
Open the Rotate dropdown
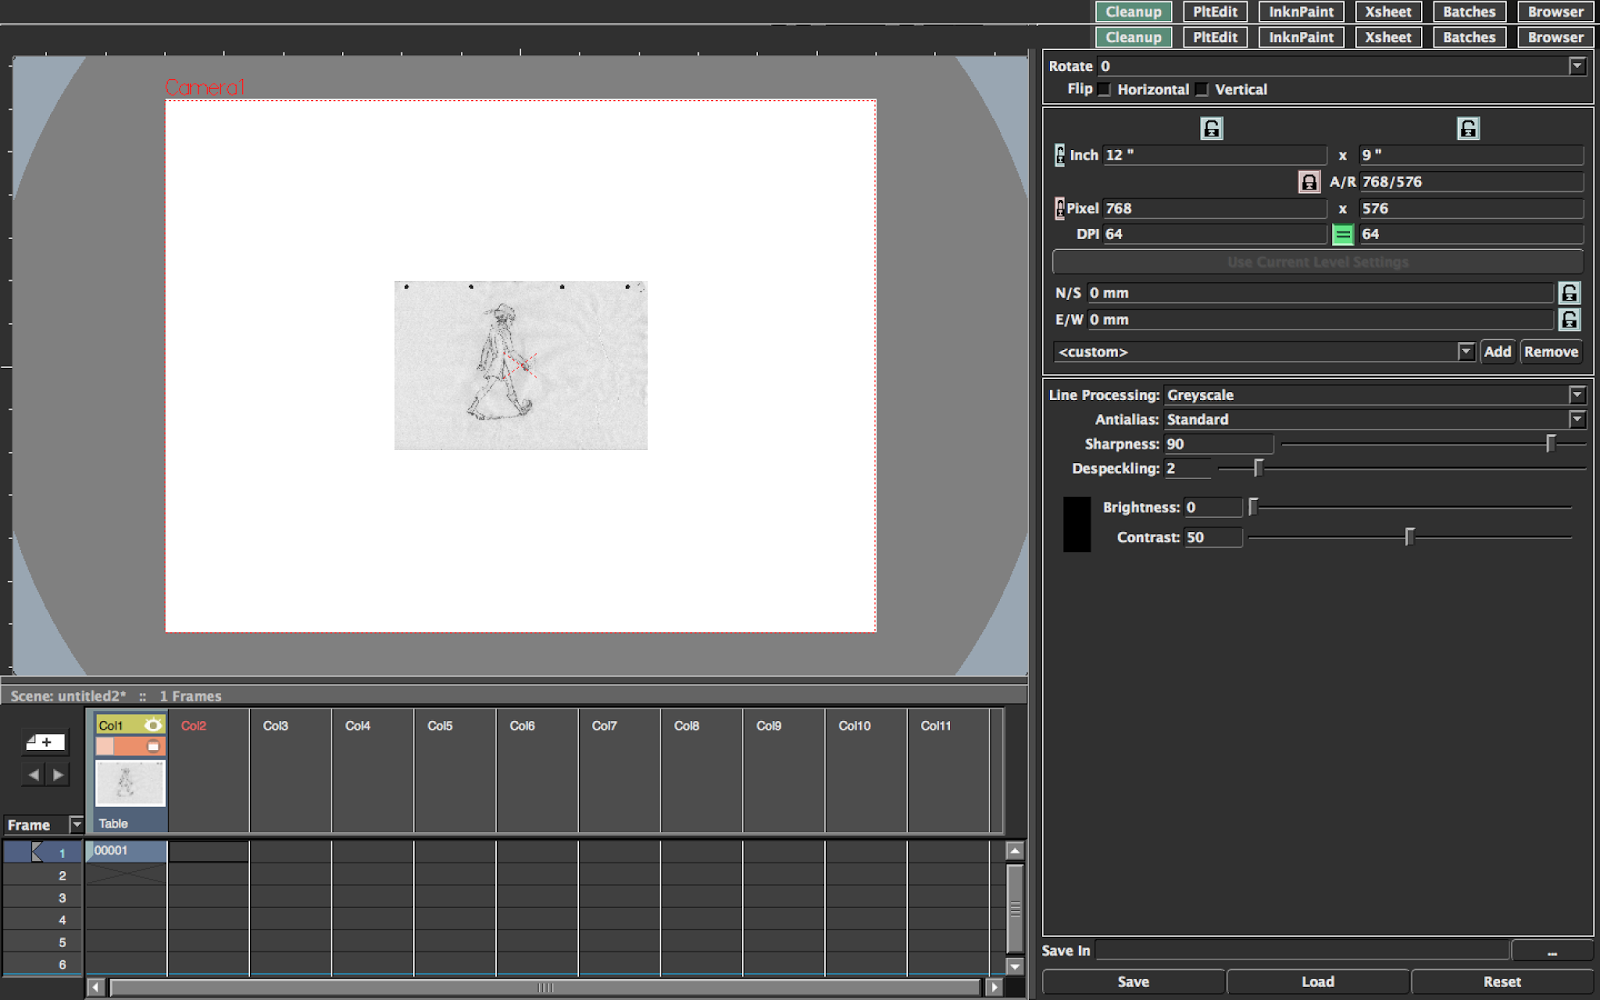click(1577, 66)
